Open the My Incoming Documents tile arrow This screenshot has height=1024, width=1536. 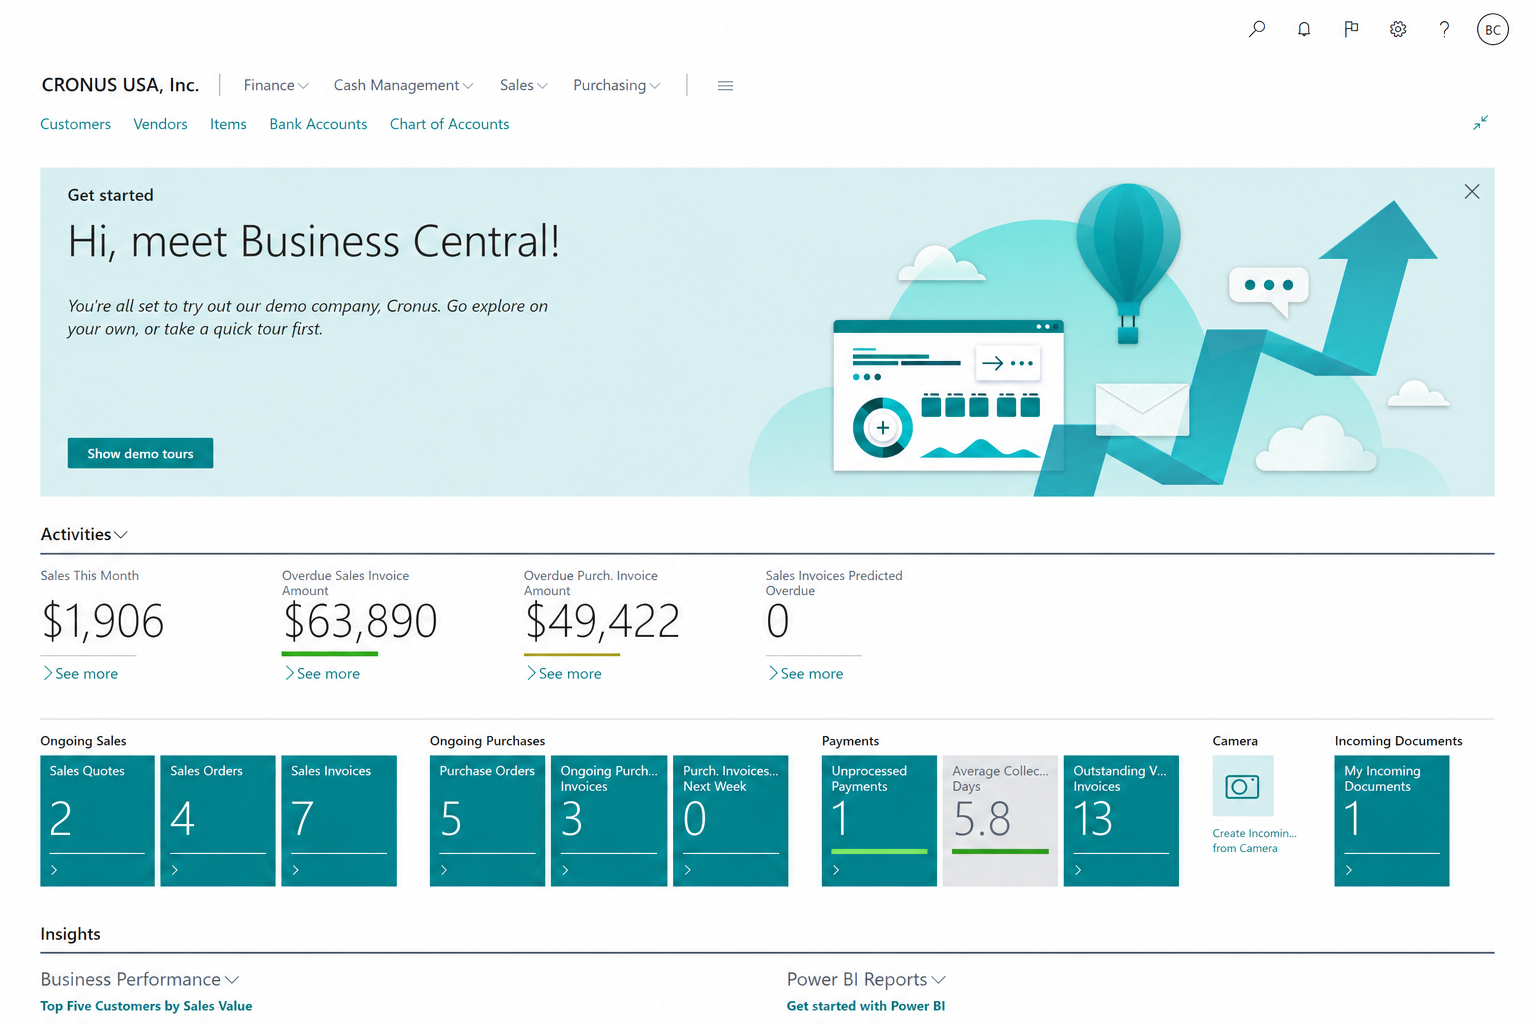click(1349, 870)
